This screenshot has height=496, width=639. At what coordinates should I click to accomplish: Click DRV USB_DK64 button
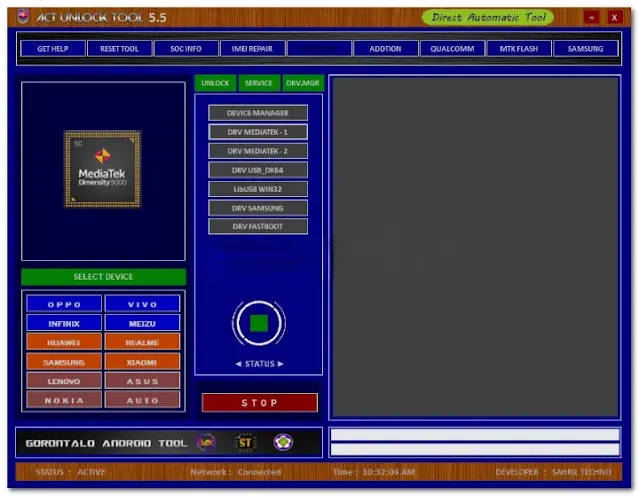coord(258,170)
